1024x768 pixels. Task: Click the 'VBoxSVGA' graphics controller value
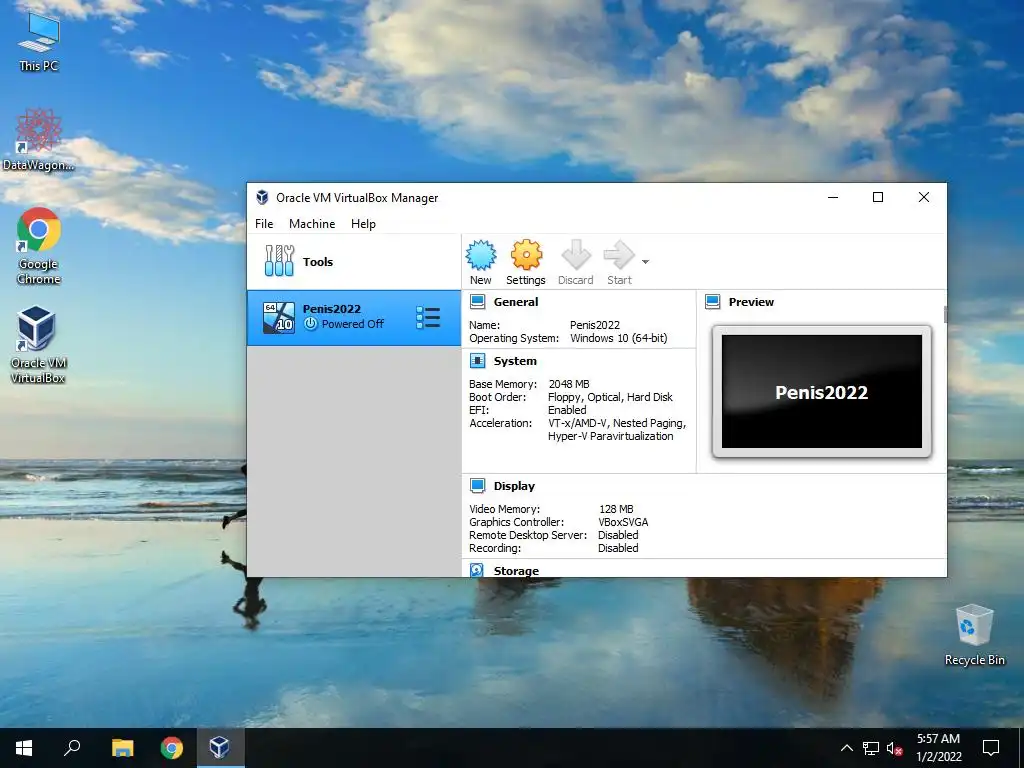click(x=623, y=522)
